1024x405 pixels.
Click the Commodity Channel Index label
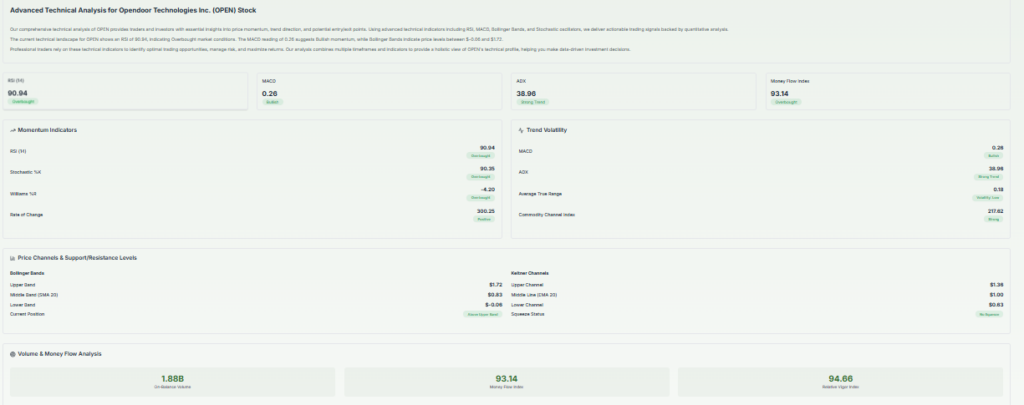click(547, 215)
